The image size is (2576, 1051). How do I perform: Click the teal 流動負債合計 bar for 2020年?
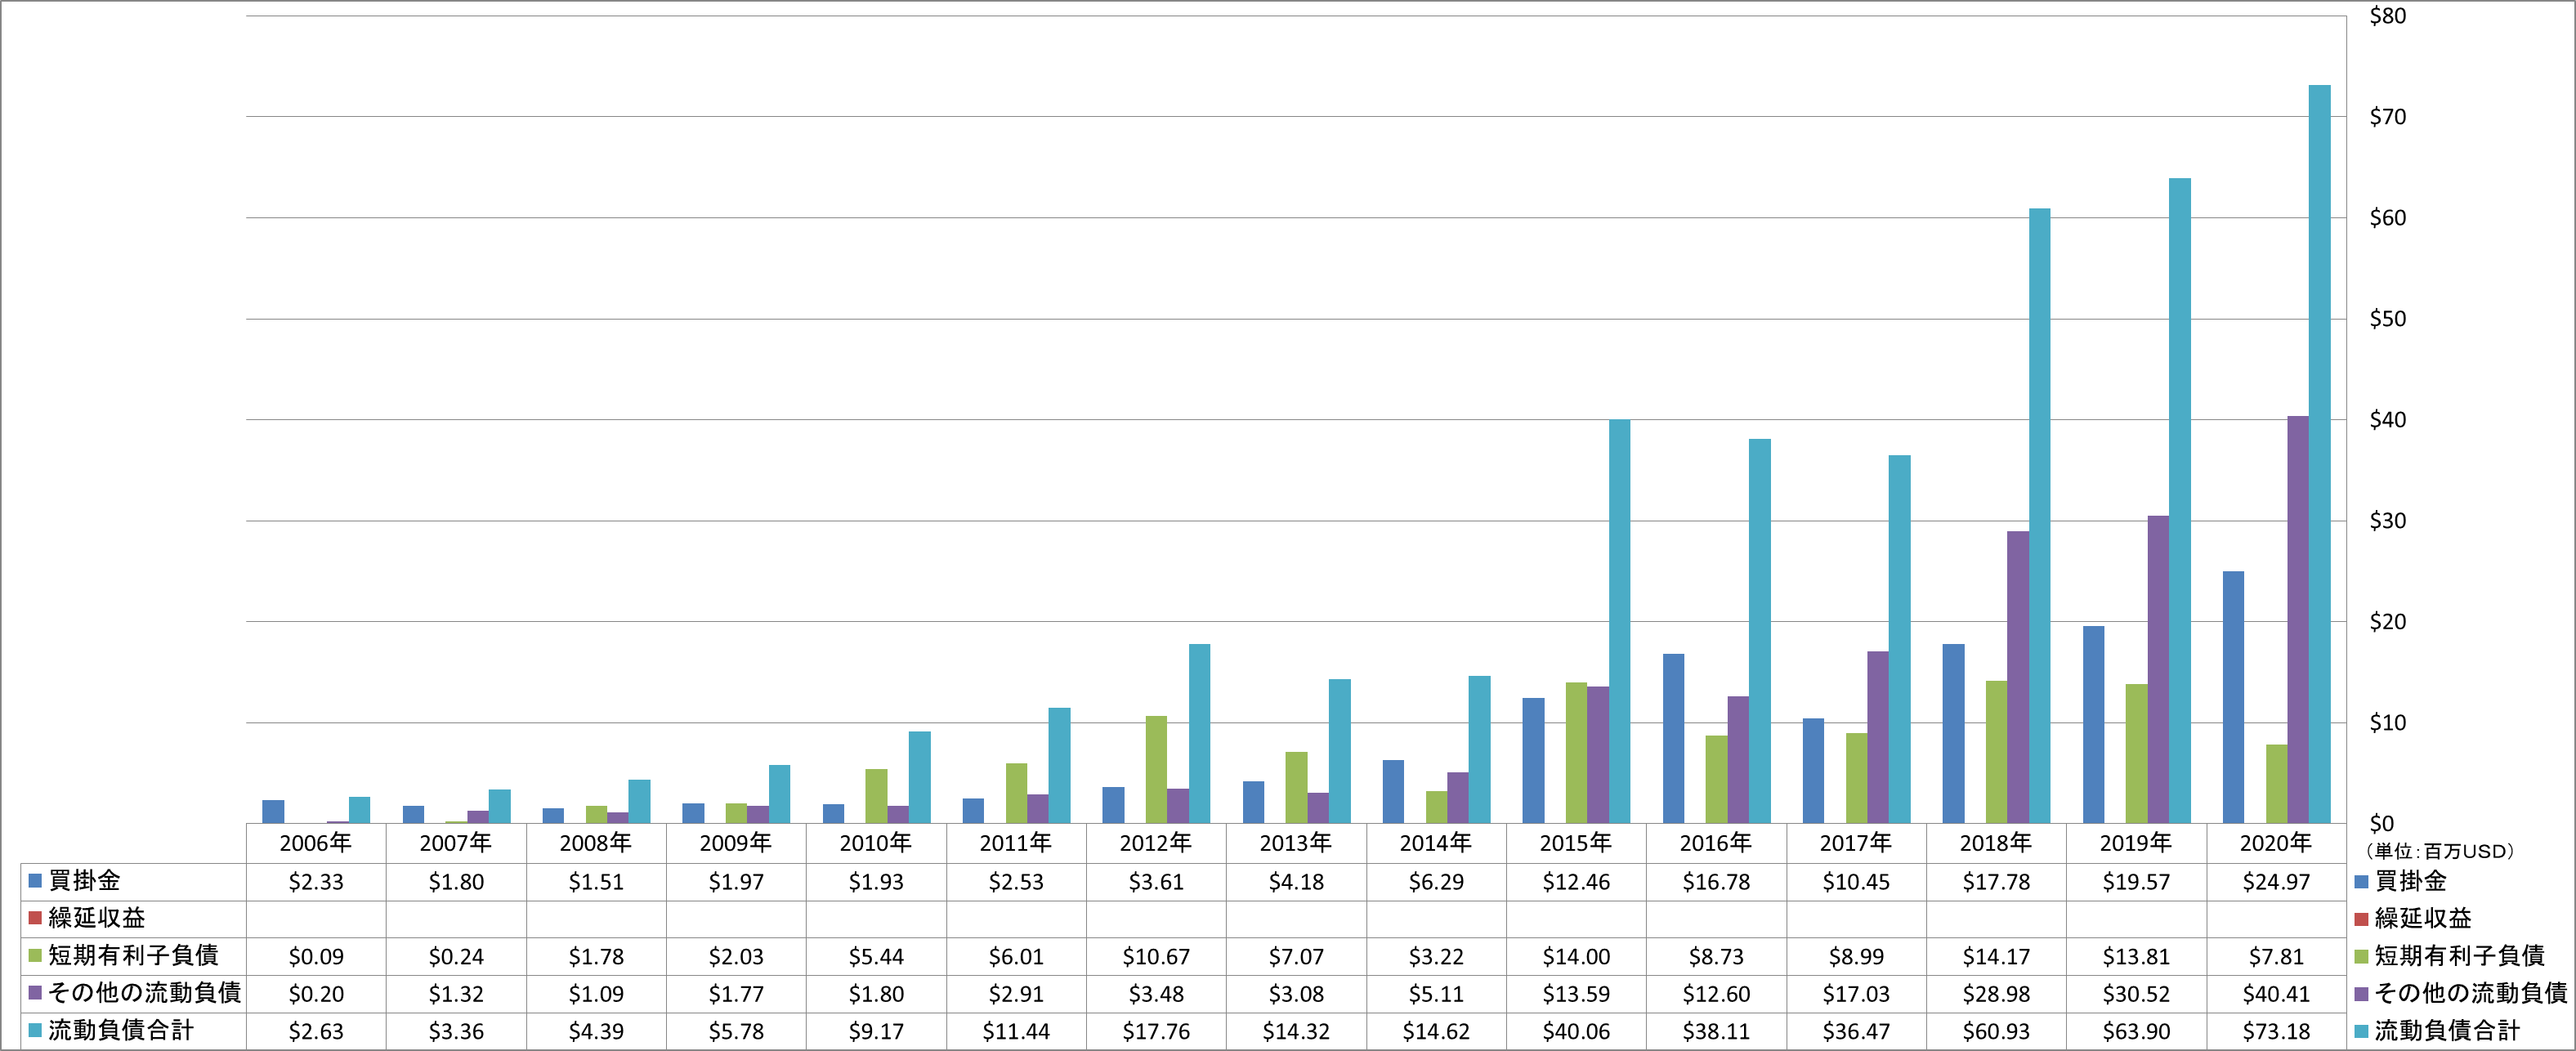point(2319,455)
